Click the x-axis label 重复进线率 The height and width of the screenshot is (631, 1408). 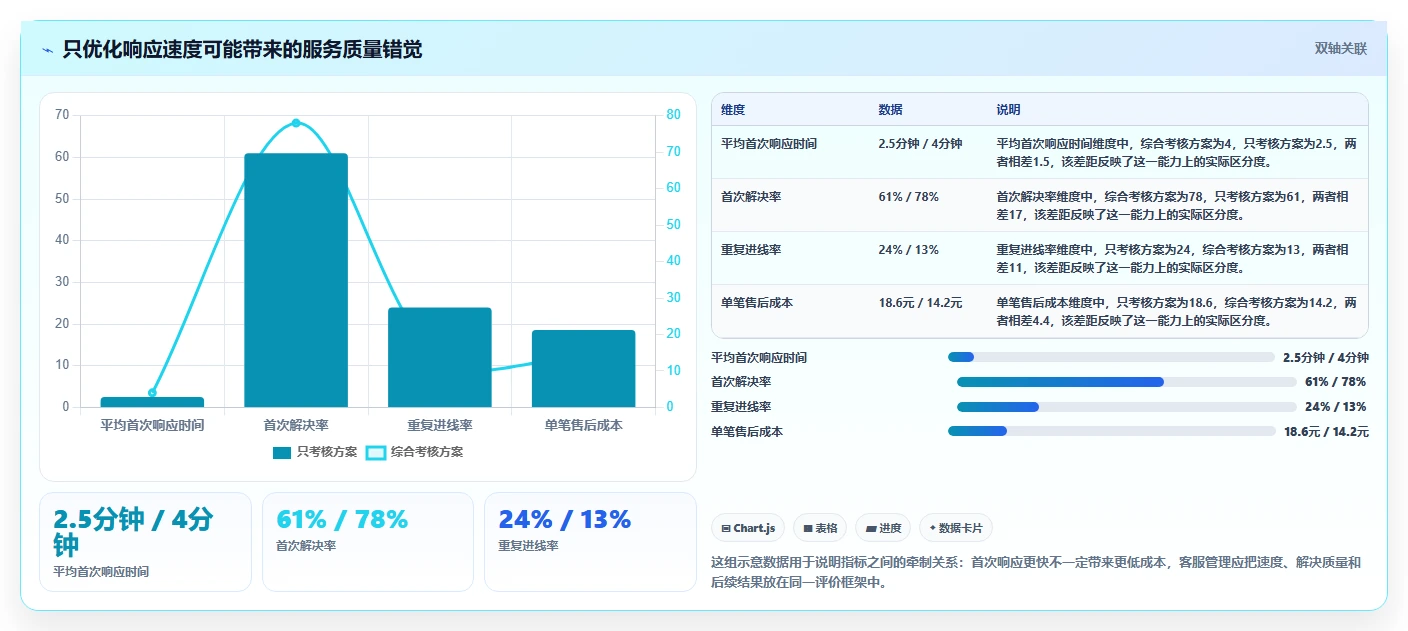[x=439, y=425]
